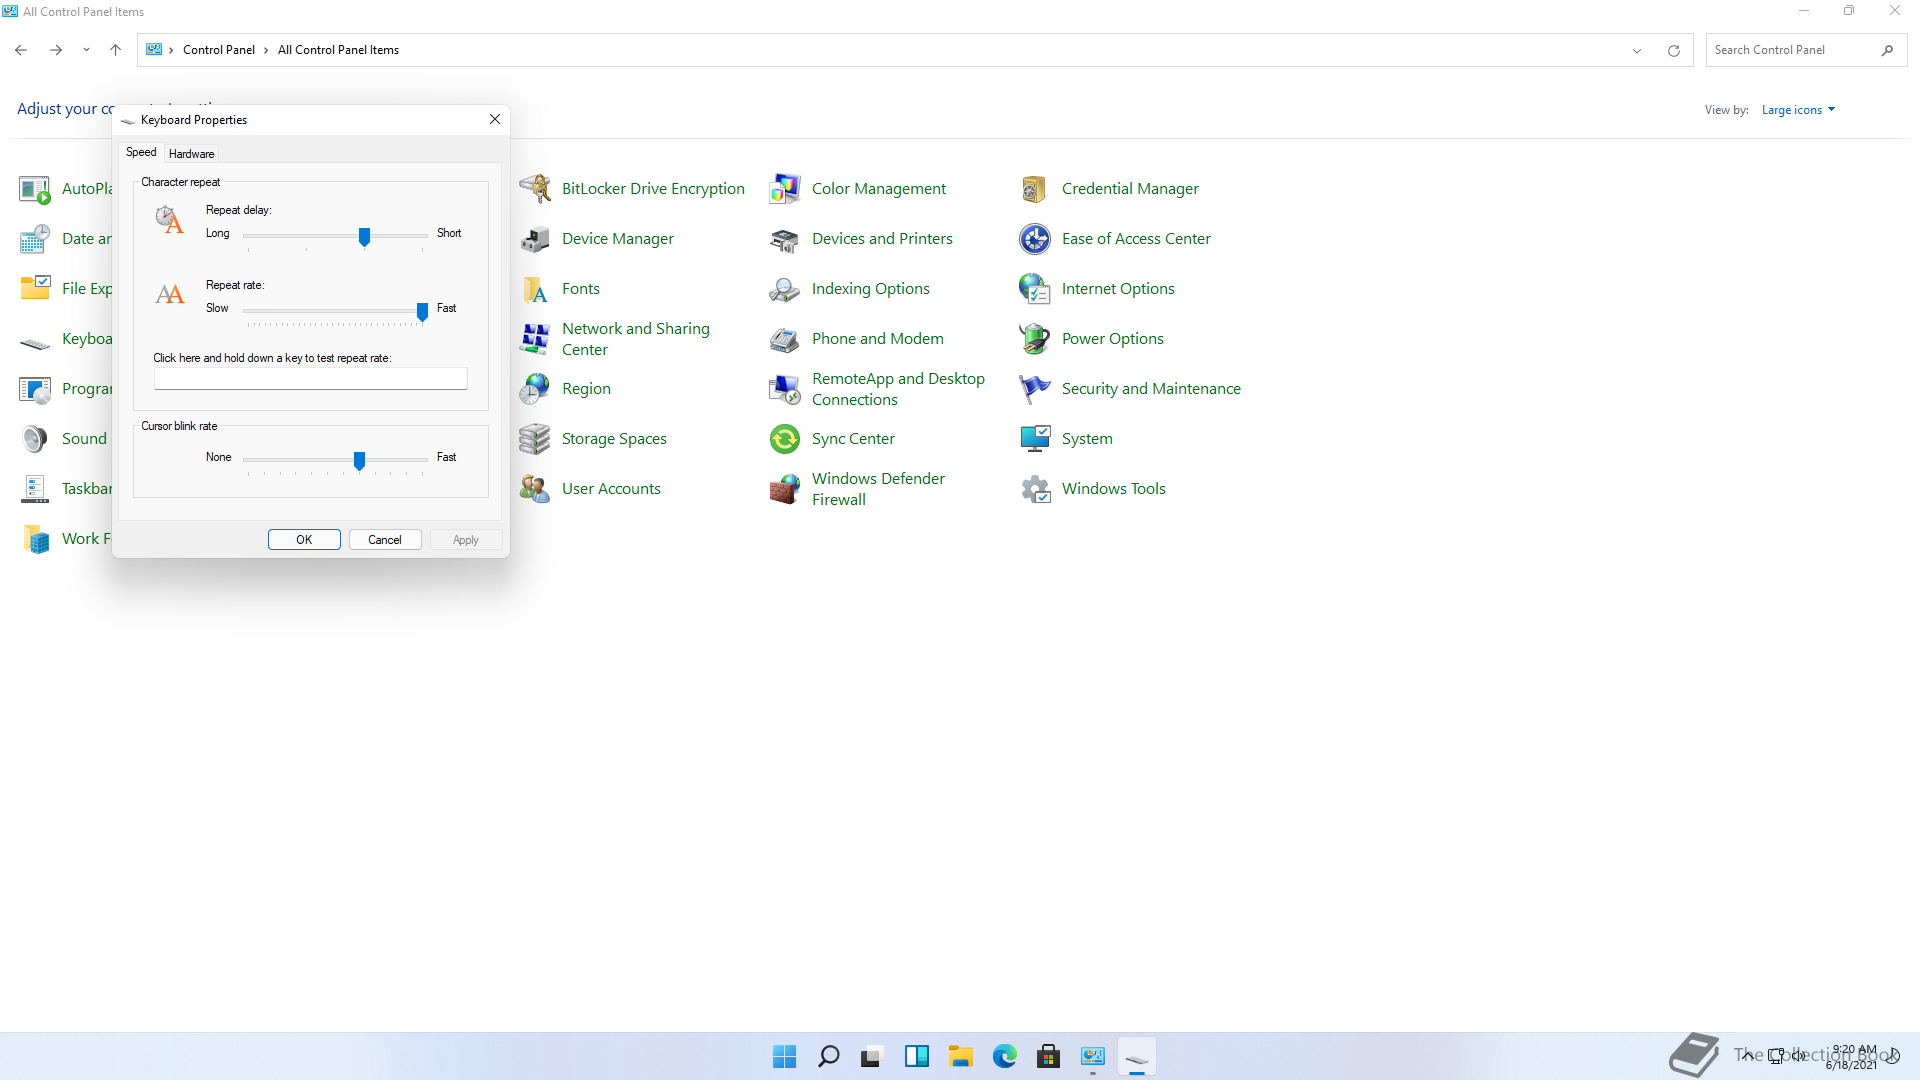Open the Storage Spaces icon
The height and width of the screenshot is (1080, 1920).
[535, 438]
